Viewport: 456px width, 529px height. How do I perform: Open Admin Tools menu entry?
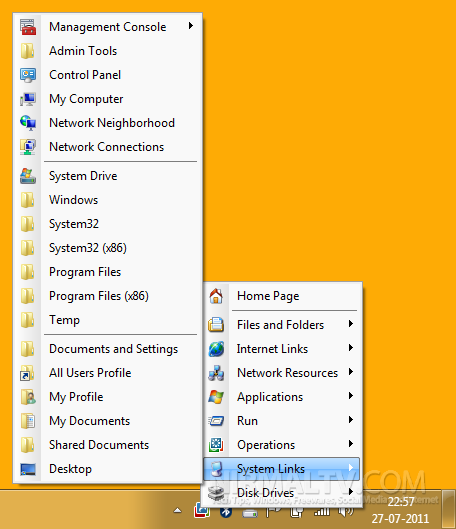pos(108,51)
